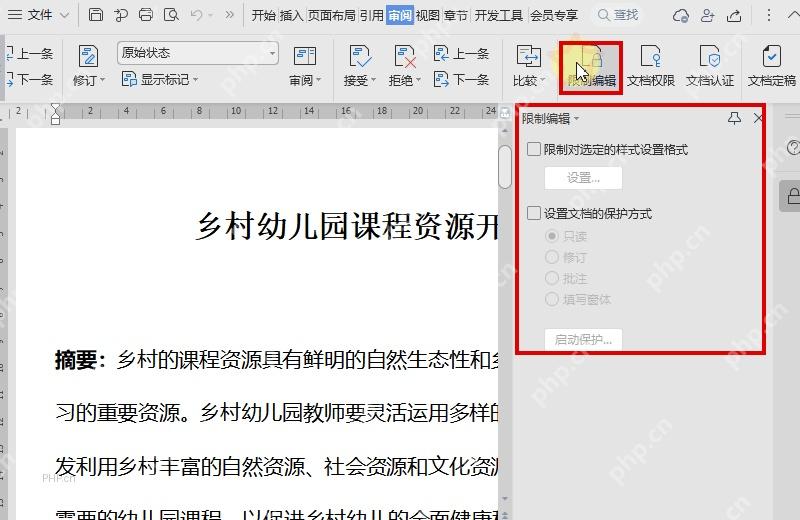Viewport: 800px width, 520px height.
Task: Select the 审阅 tab
Action: (399, 15)
